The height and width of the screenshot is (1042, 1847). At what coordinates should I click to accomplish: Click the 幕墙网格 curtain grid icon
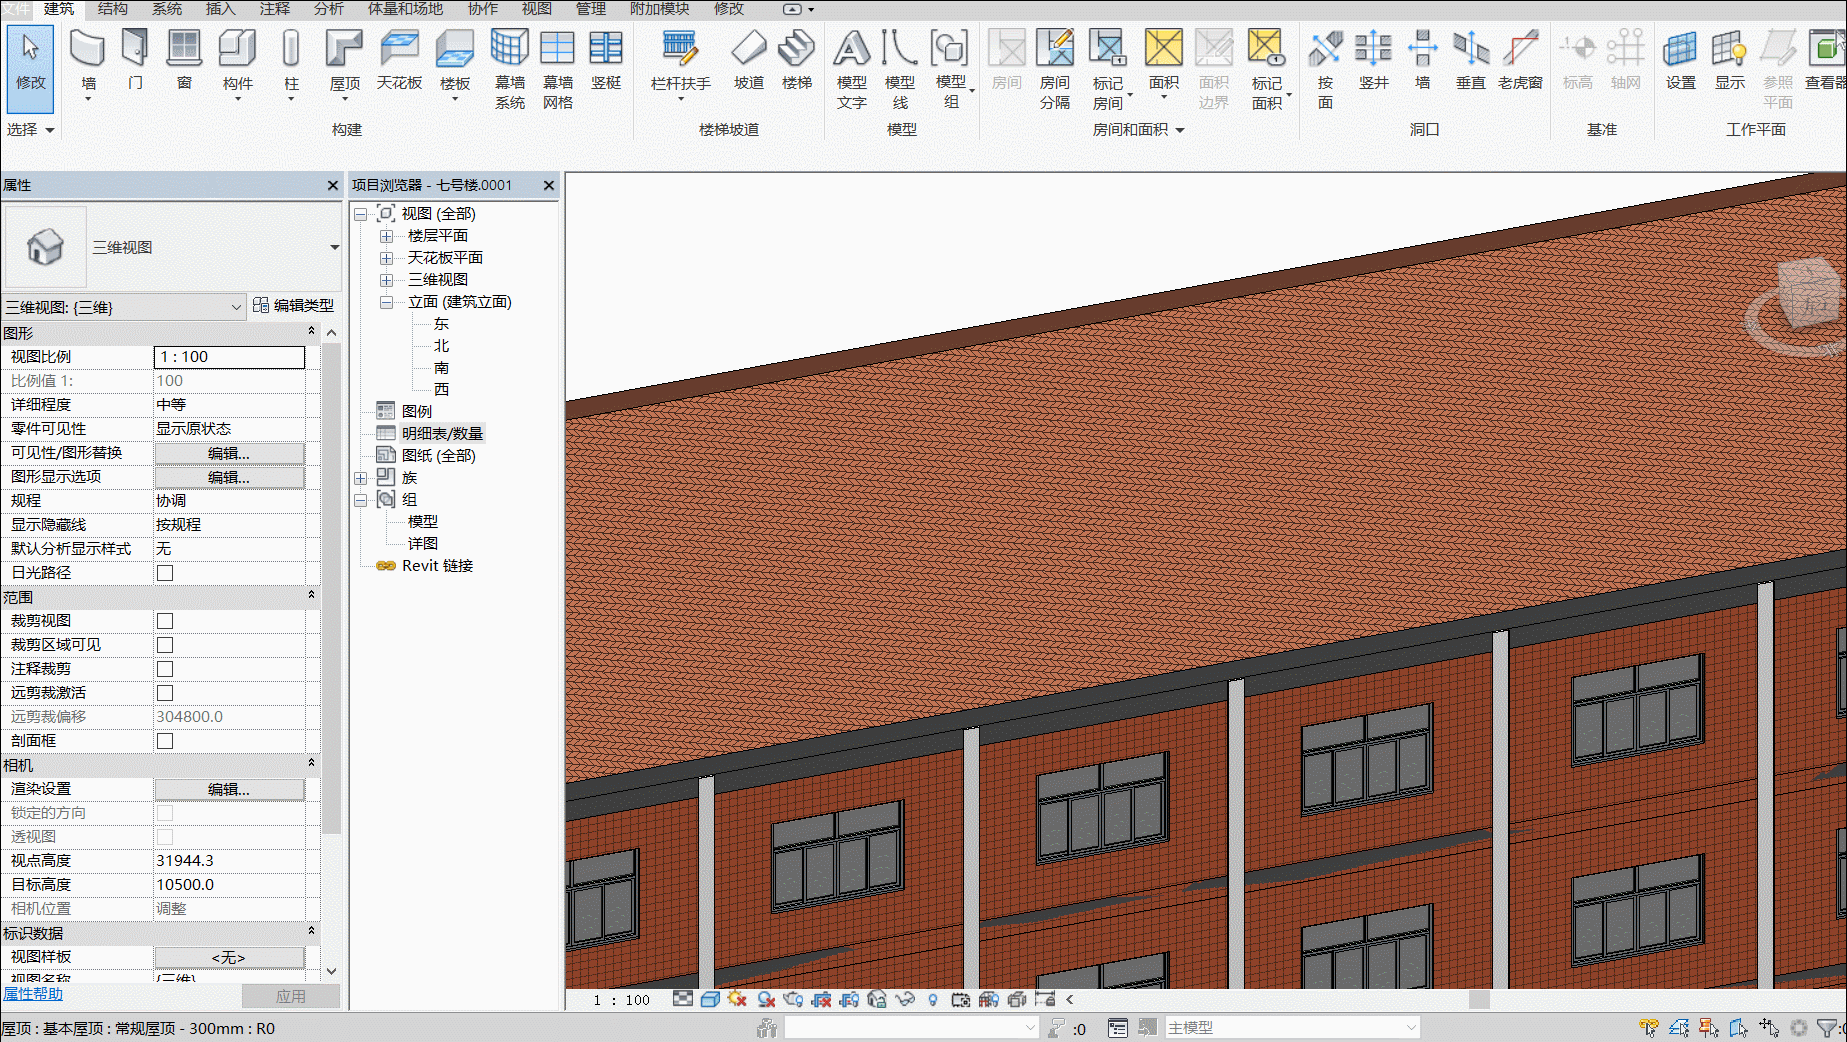(x=557, y=48)
